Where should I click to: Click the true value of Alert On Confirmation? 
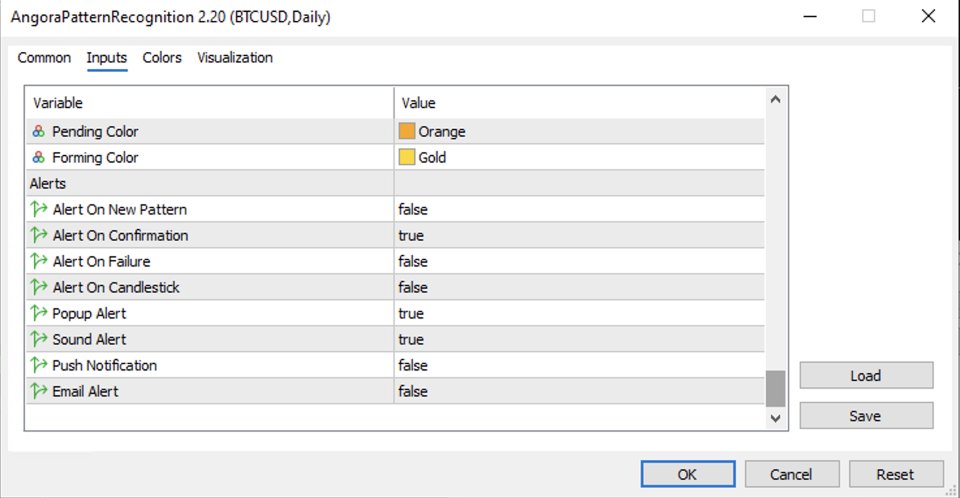411,235
